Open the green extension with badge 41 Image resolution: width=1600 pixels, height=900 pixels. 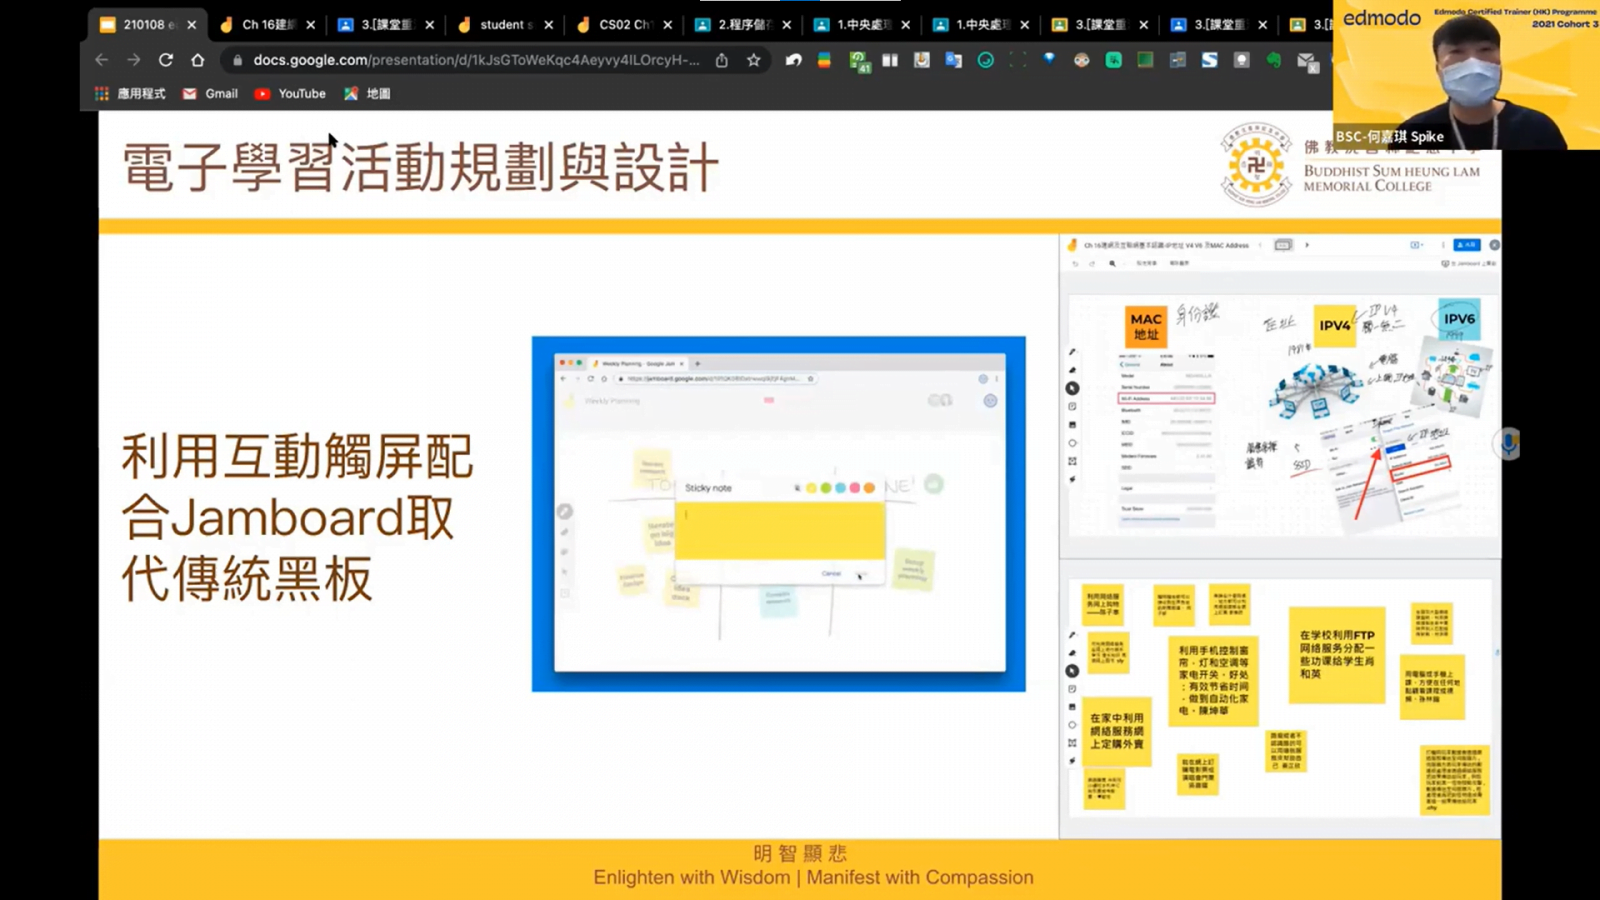858,61
